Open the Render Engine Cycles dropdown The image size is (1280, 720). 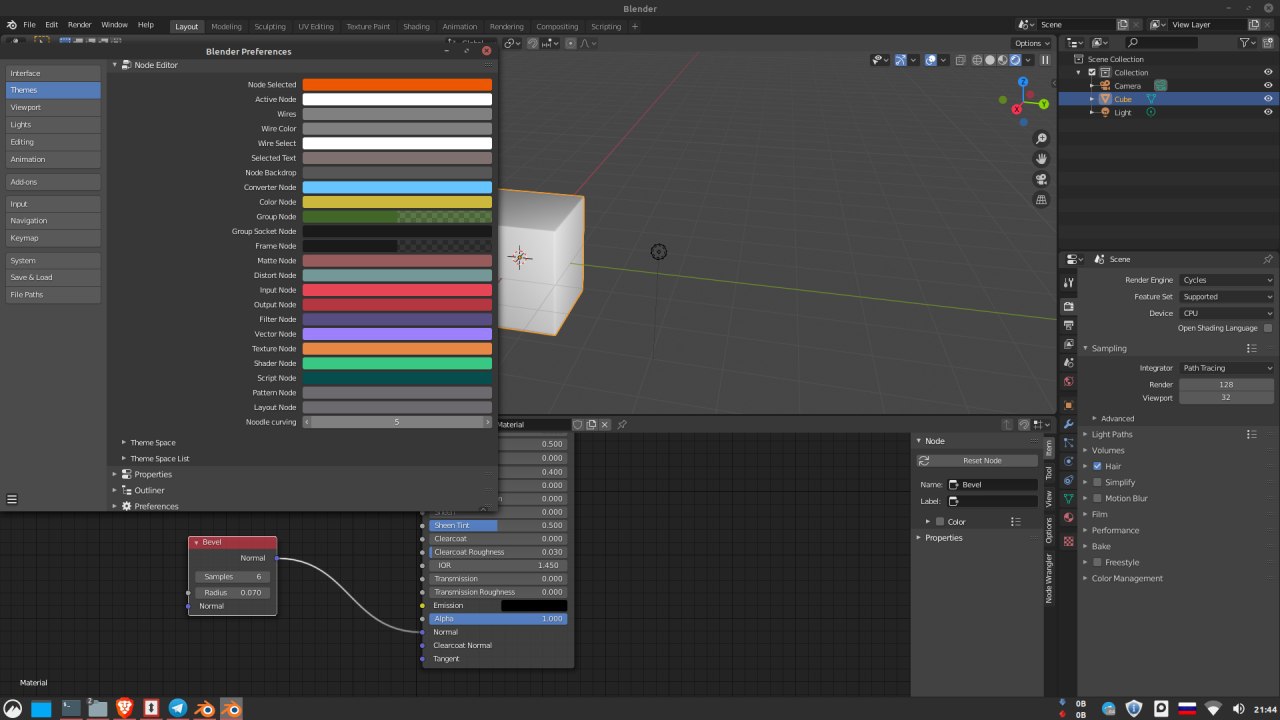click(1227, 280)
